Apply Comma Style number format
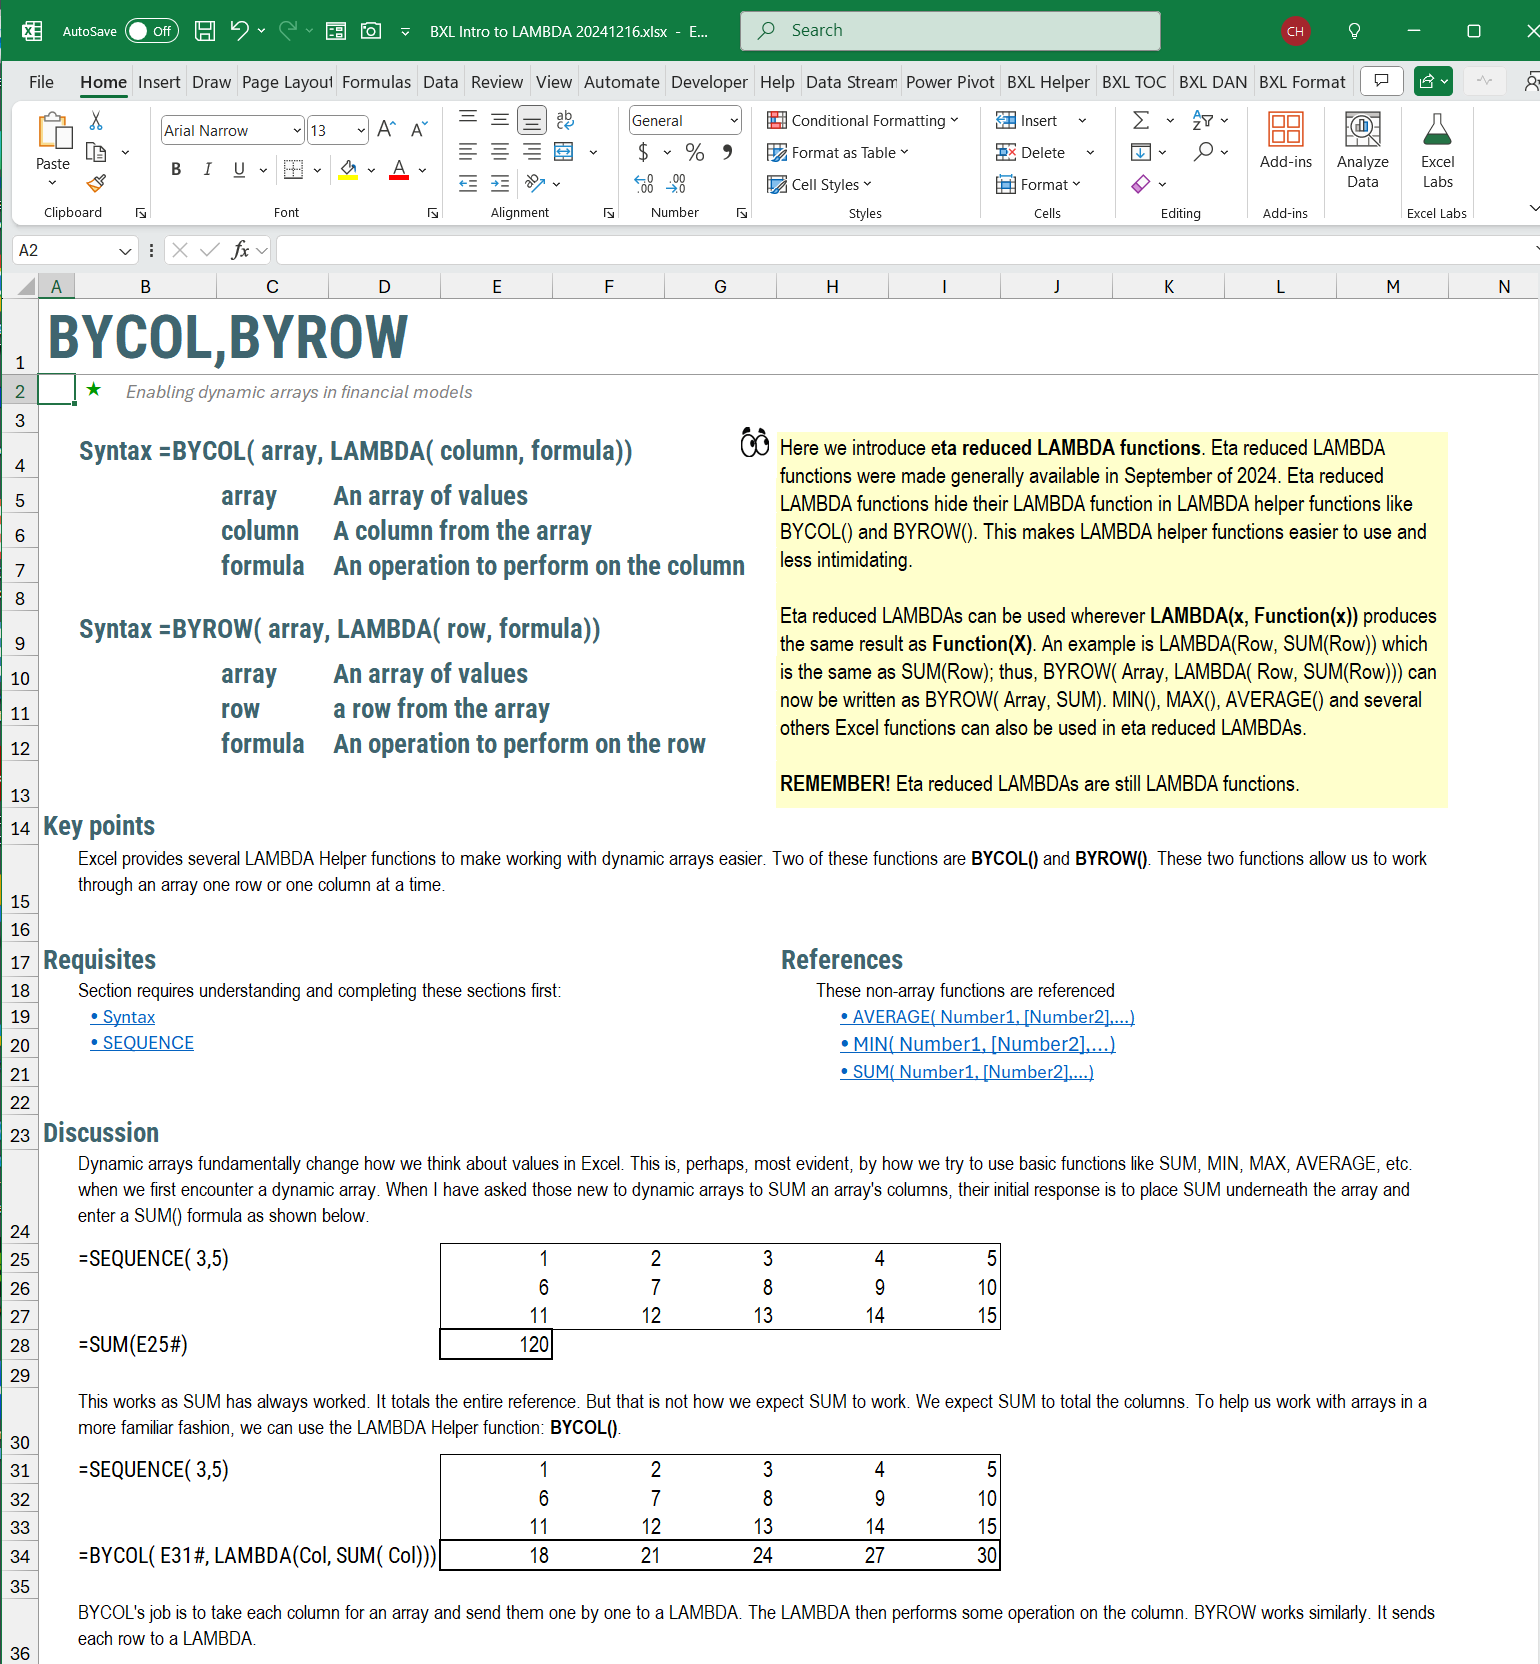The width and height of the screenshot is (1540, 1664). click(727, 152)
